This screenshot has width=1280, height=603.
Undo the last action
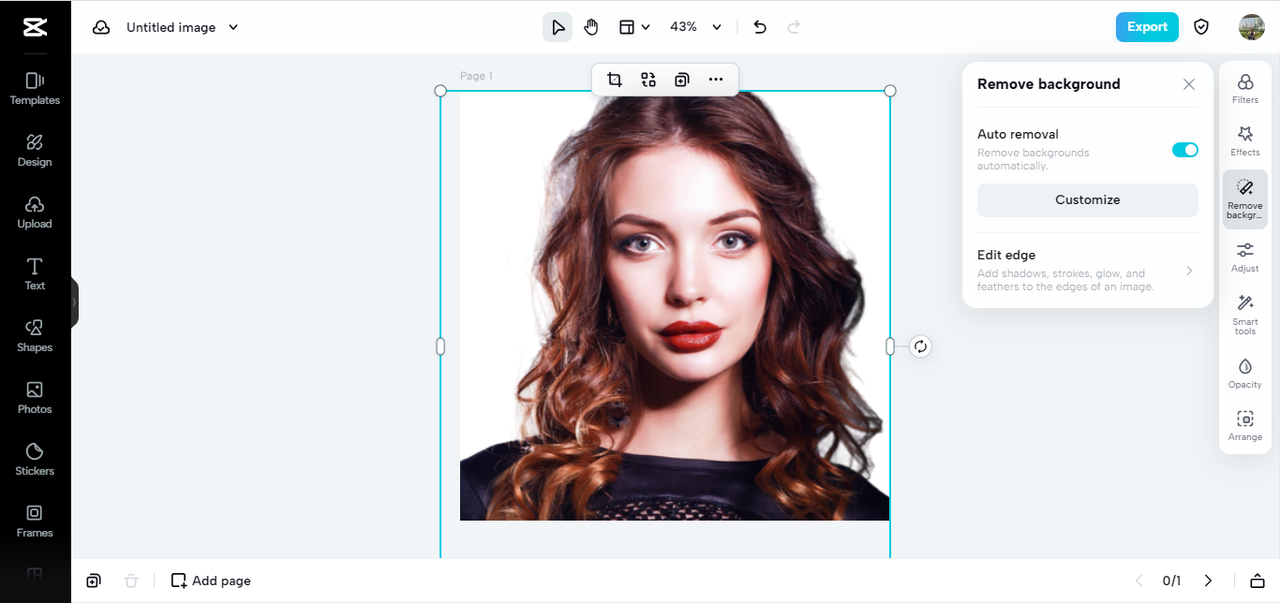[760, 27]
